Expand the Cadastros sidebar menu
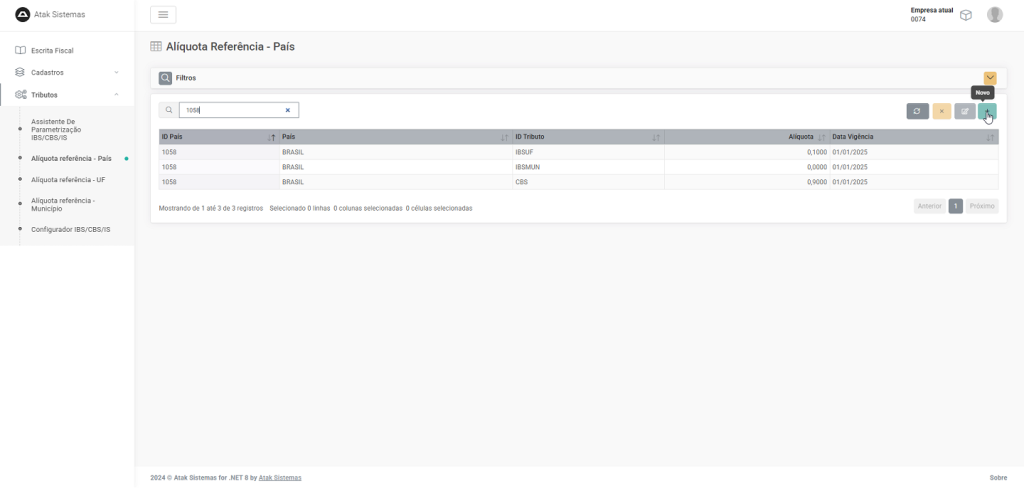The height and width of the screenshot is (491, 1024). [x=66, y=72]
